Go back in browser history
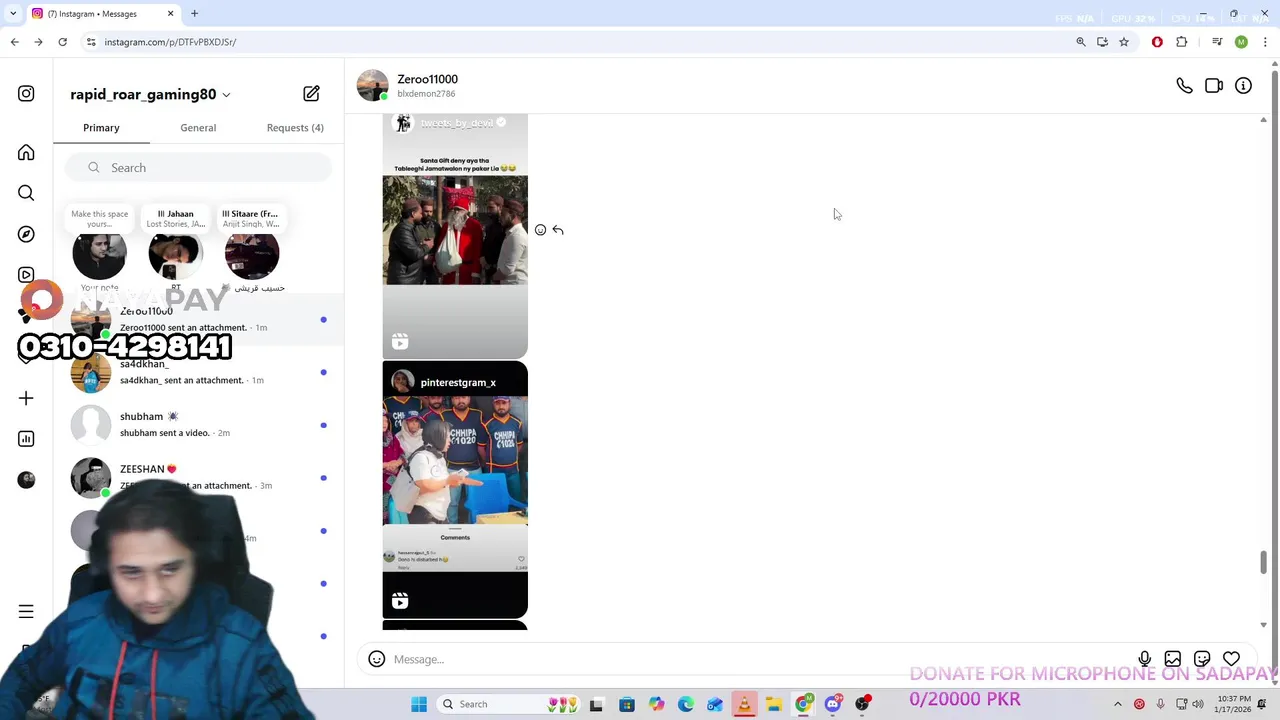The image size is (1280, 720). click(x=14, y=42)
